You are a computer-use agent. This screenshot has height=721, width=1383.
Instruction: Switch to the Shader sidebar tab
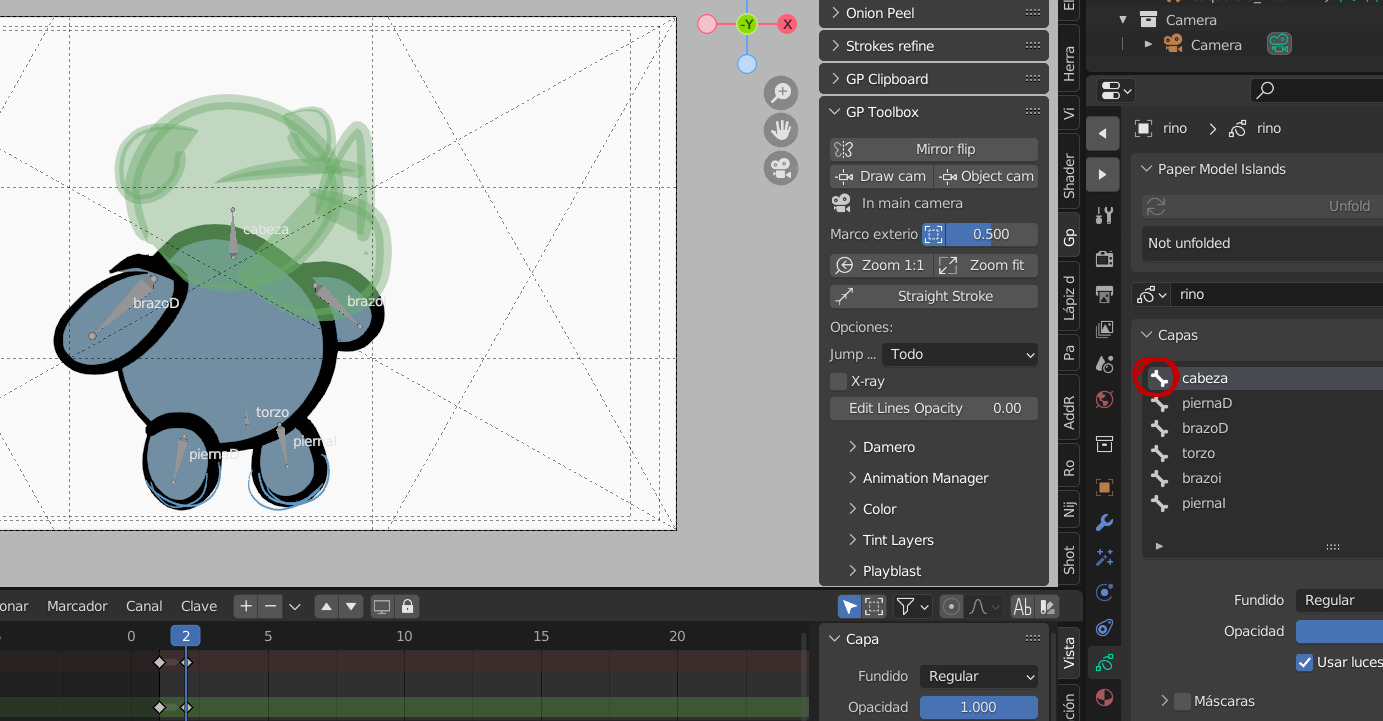[1069, 176]
